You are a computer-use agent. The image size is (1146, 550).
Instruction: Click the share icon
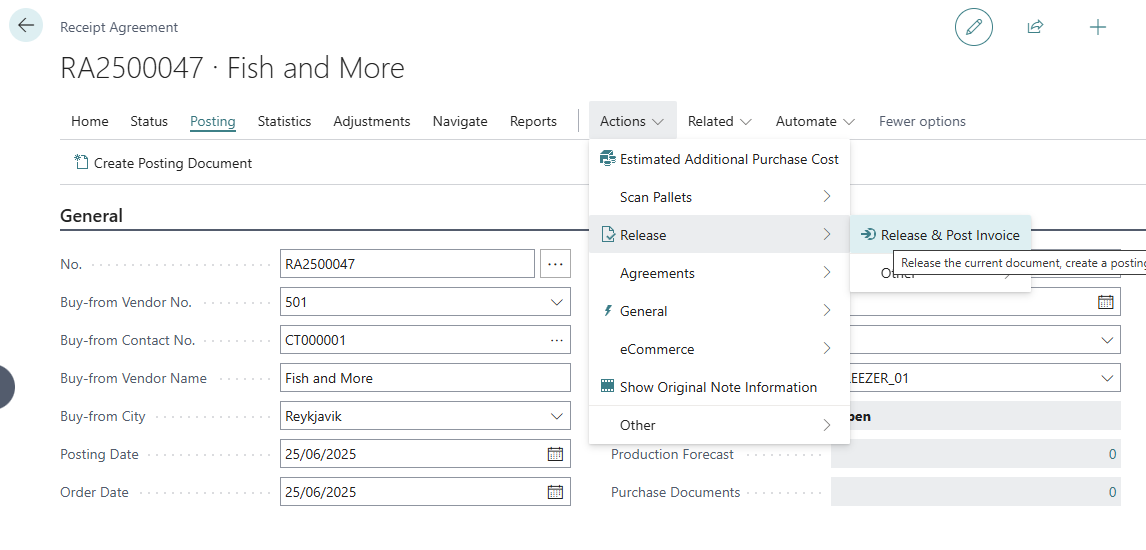click(x=1035, y=27)
